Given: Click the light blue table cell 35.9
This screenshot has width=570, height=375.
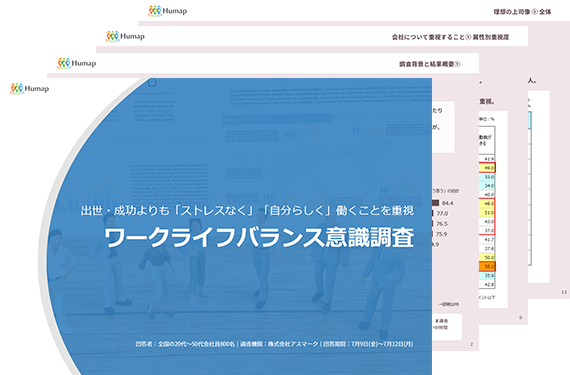Looking at the screenshot, I should (x=487, y=275).
